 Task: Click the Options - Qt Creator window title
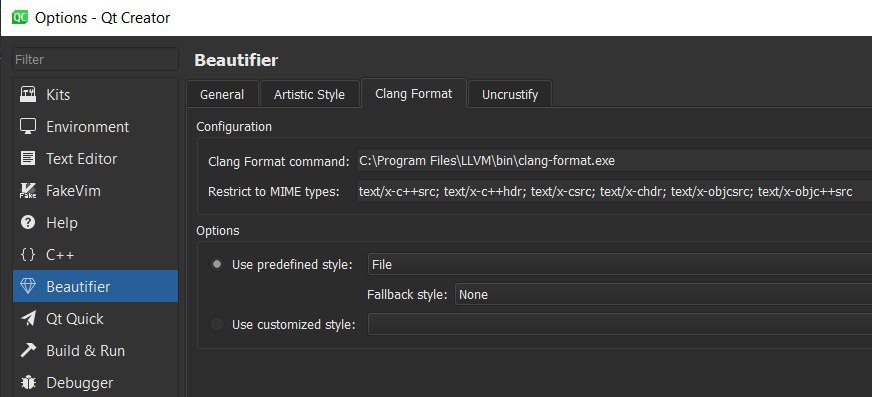[102, 18]
